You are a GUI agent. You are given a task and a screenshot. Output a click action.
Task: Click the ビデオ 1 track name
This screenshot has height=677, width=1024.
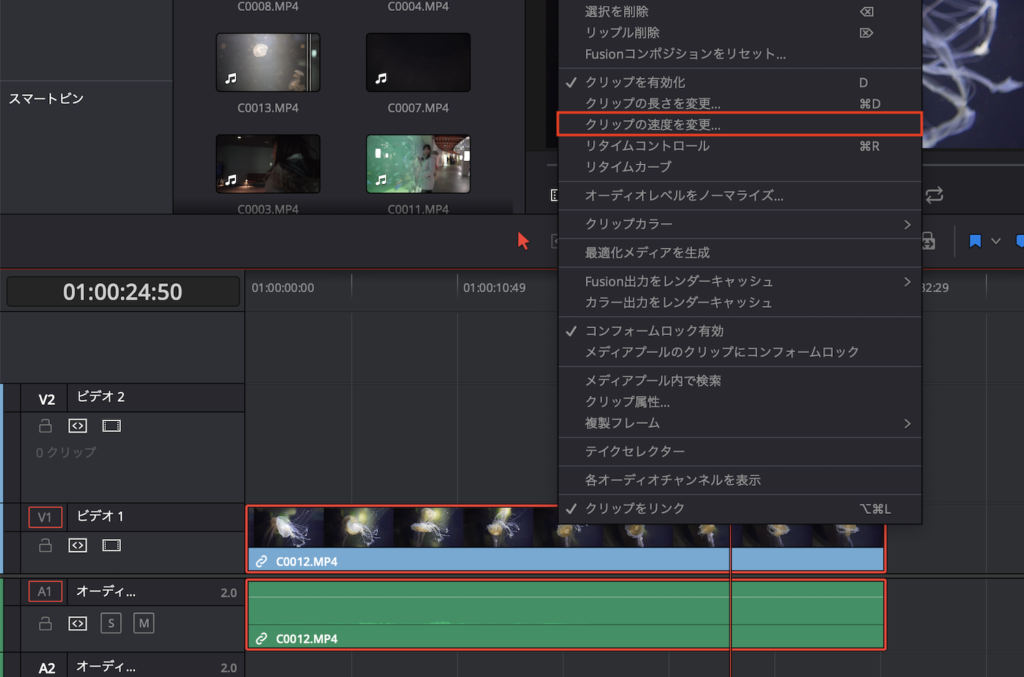(x=101, y=516)
